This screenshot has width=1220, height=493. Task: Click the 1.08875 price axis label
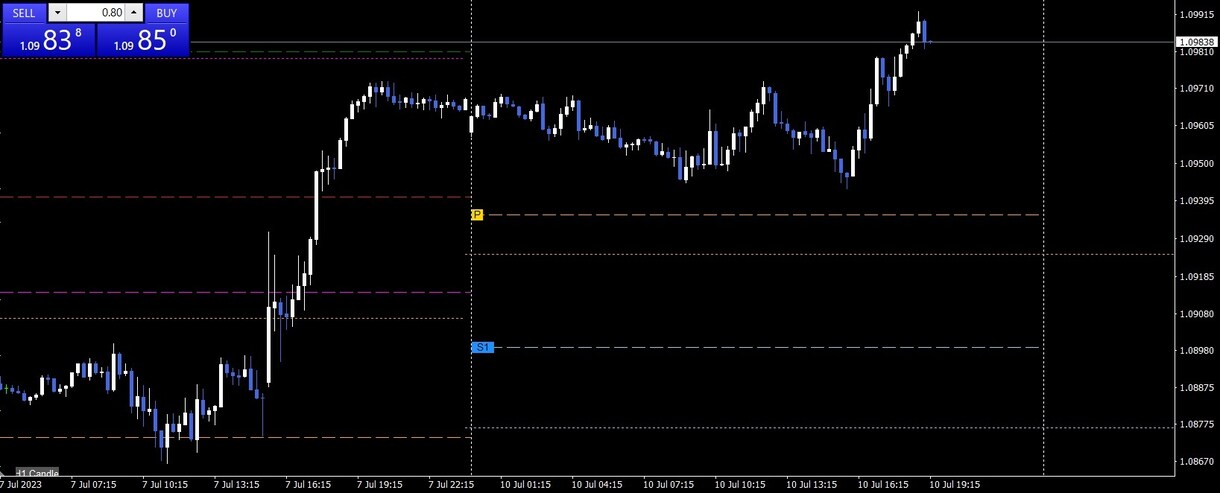[1196, 388]
